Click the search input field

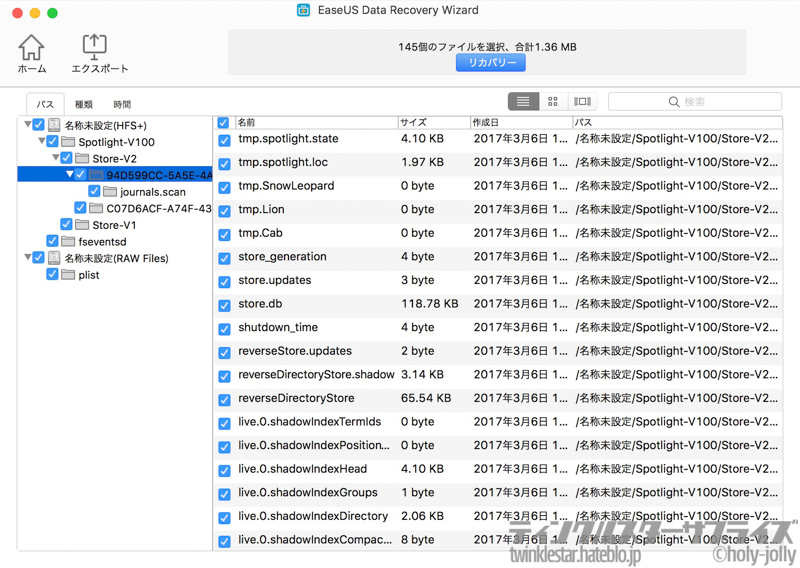(x=694, y=102)
